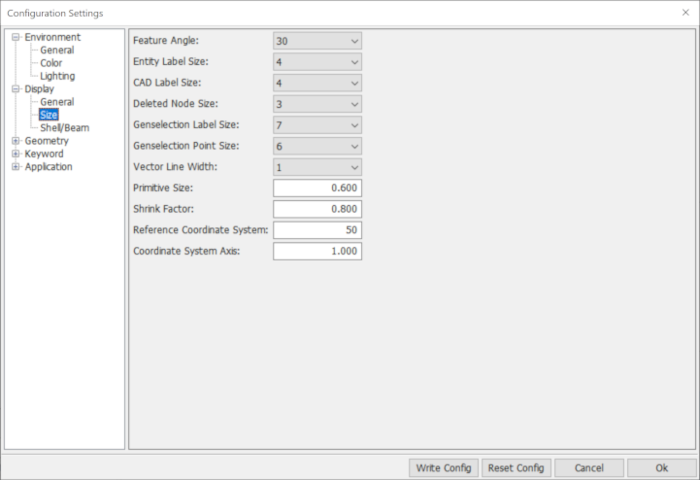Open the Vector Line Width dropdown
This screenshot has width=700, height=480.
(317, 167)
